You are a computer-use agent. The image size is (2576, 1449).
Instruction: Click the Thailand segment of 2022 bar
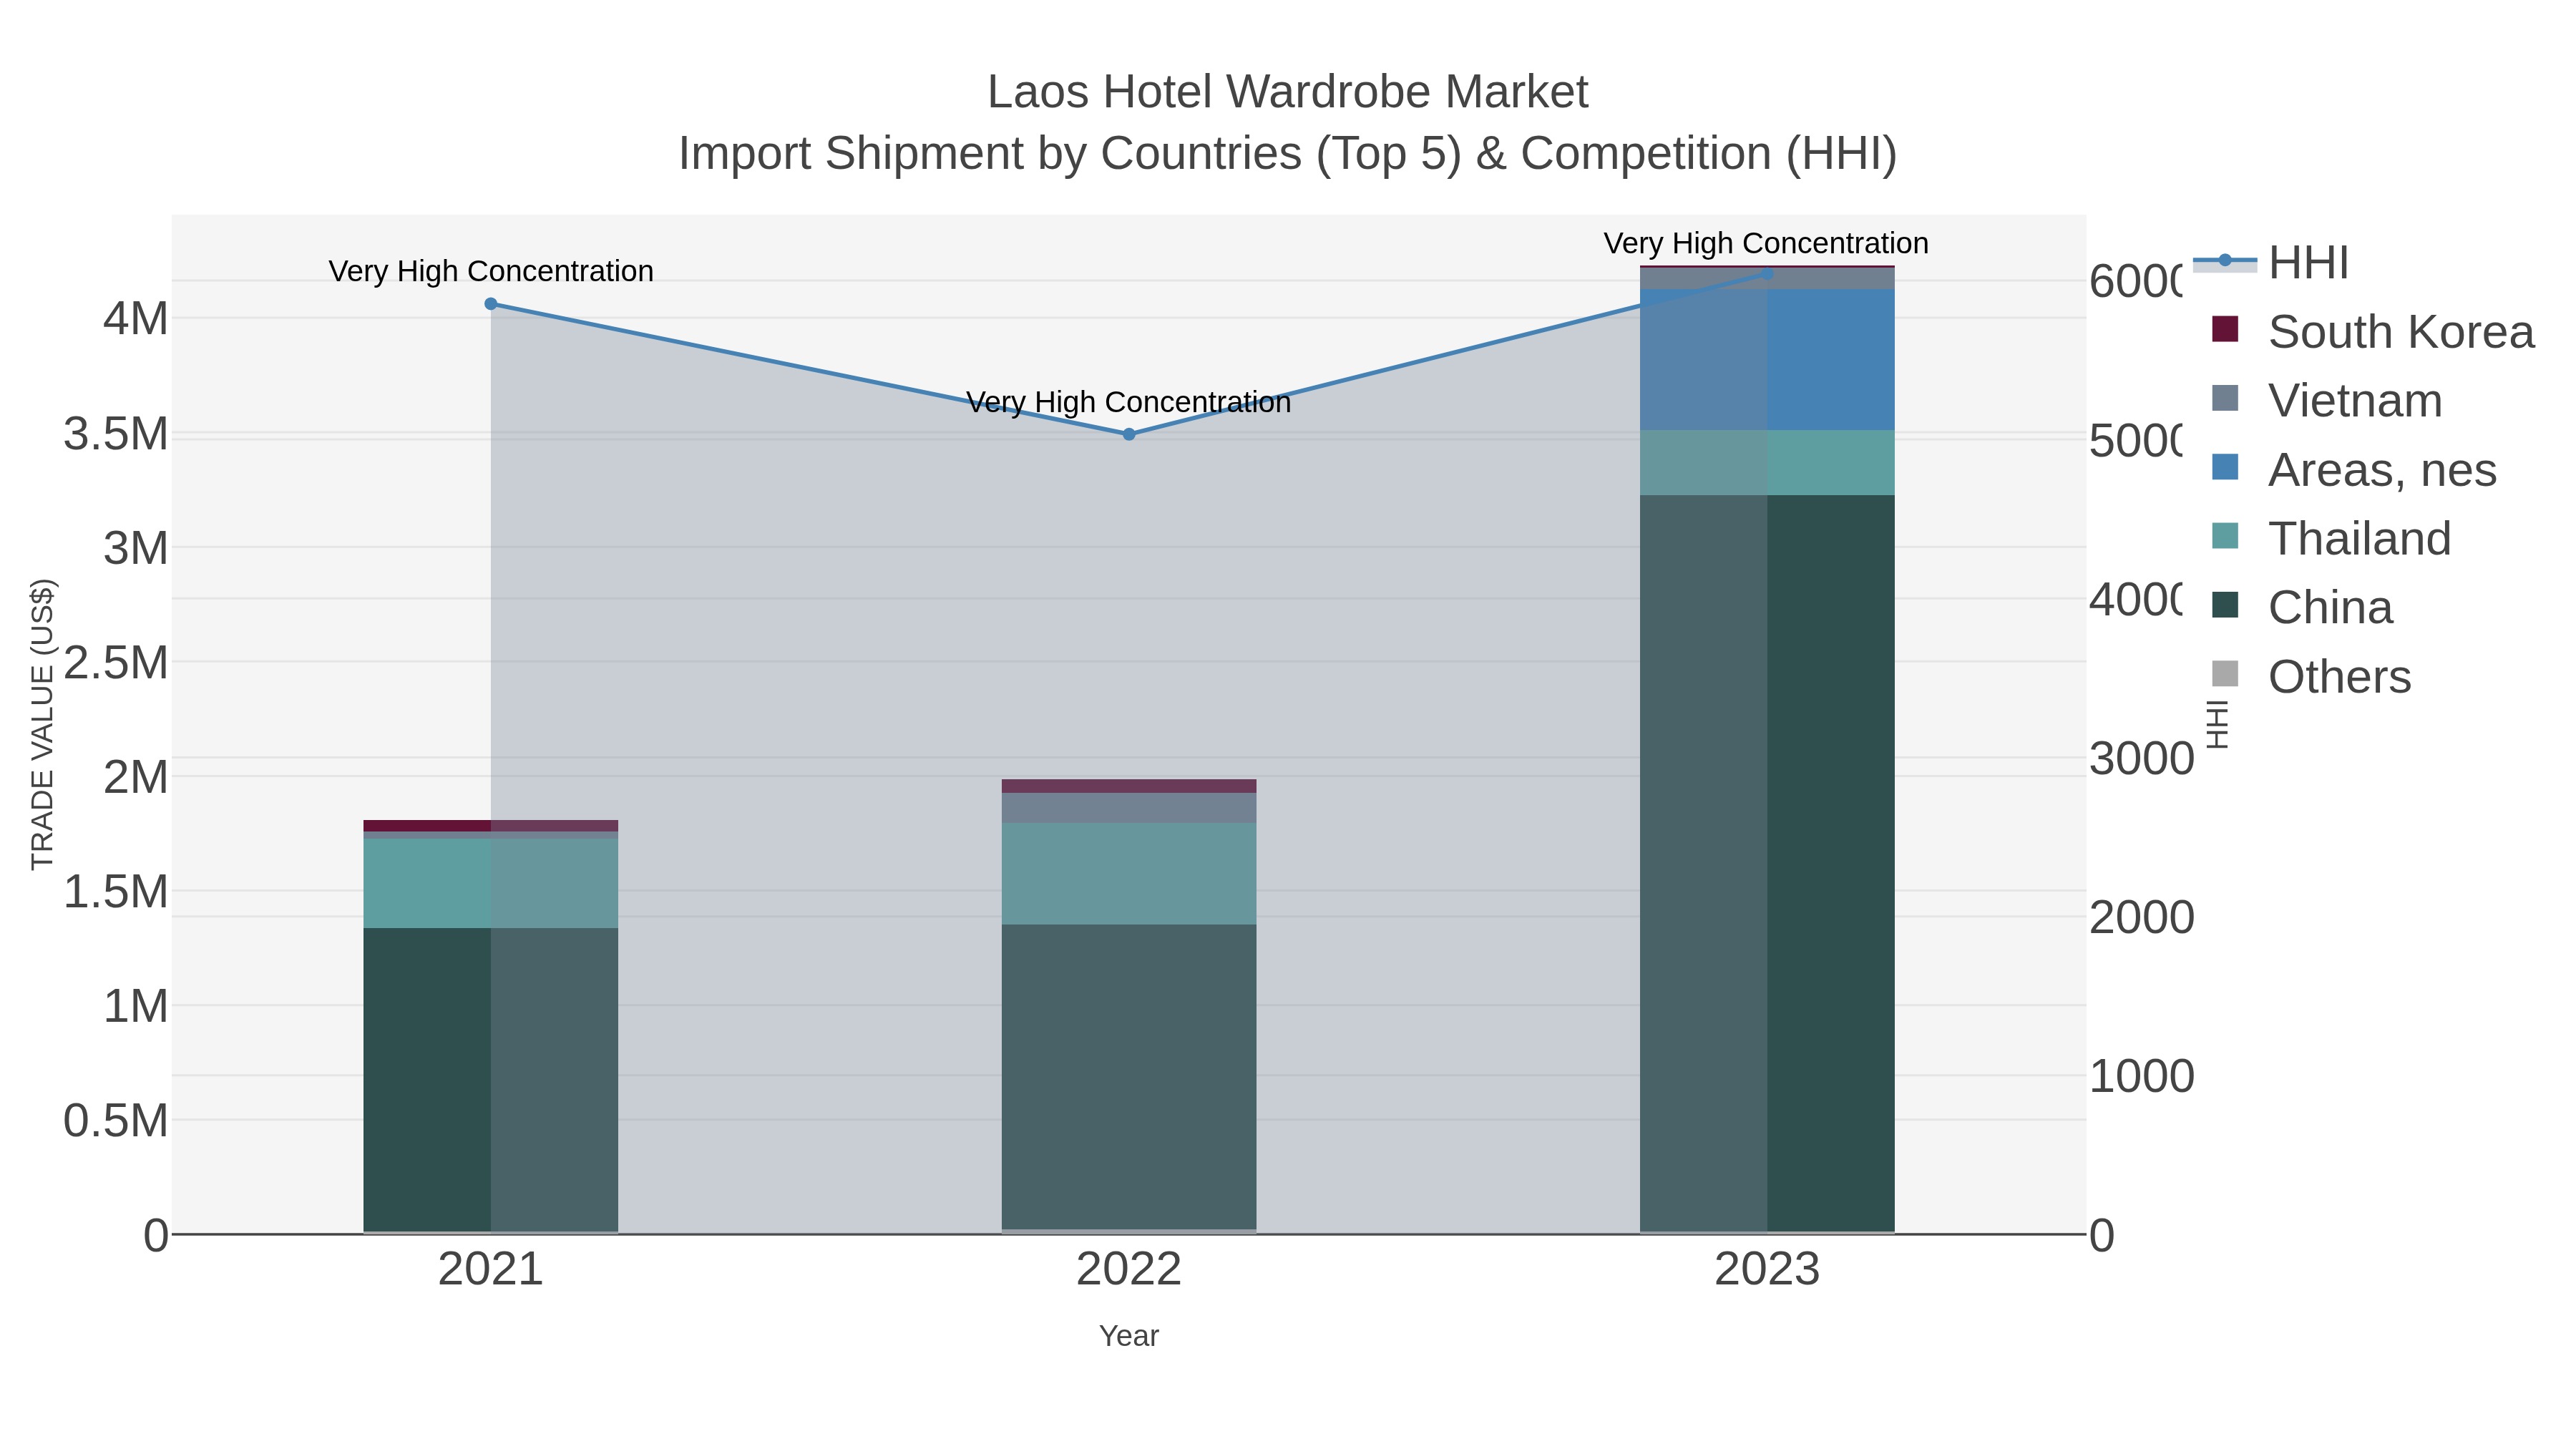click(x=1129, y=874)
